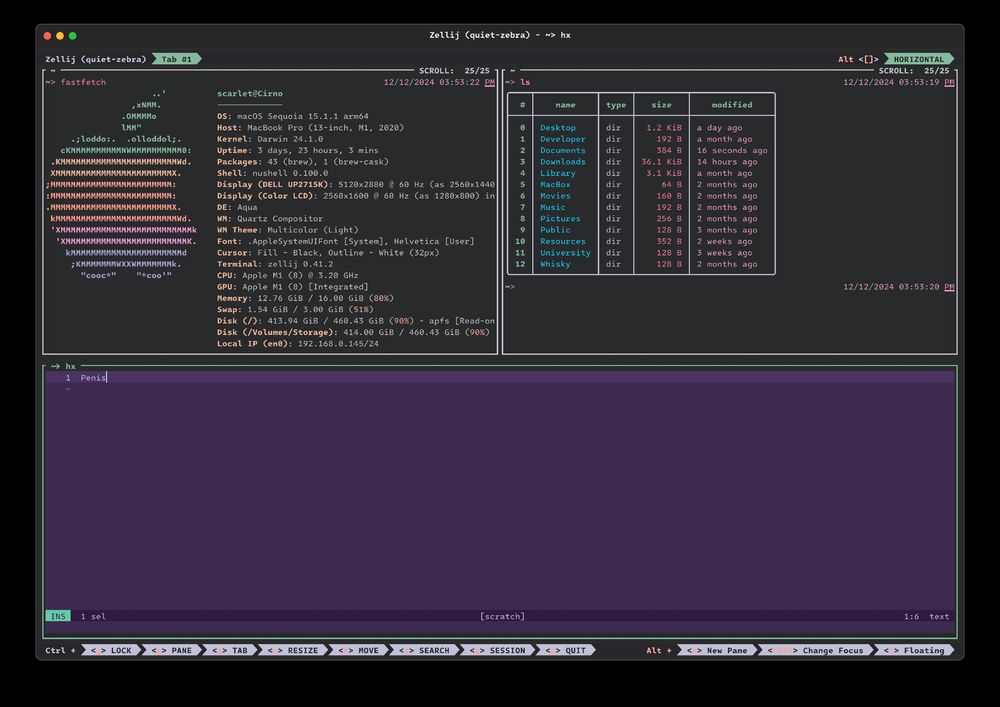Click the SESSION mode in the status bar
The image size is (1000, 707).
[497, 650]
